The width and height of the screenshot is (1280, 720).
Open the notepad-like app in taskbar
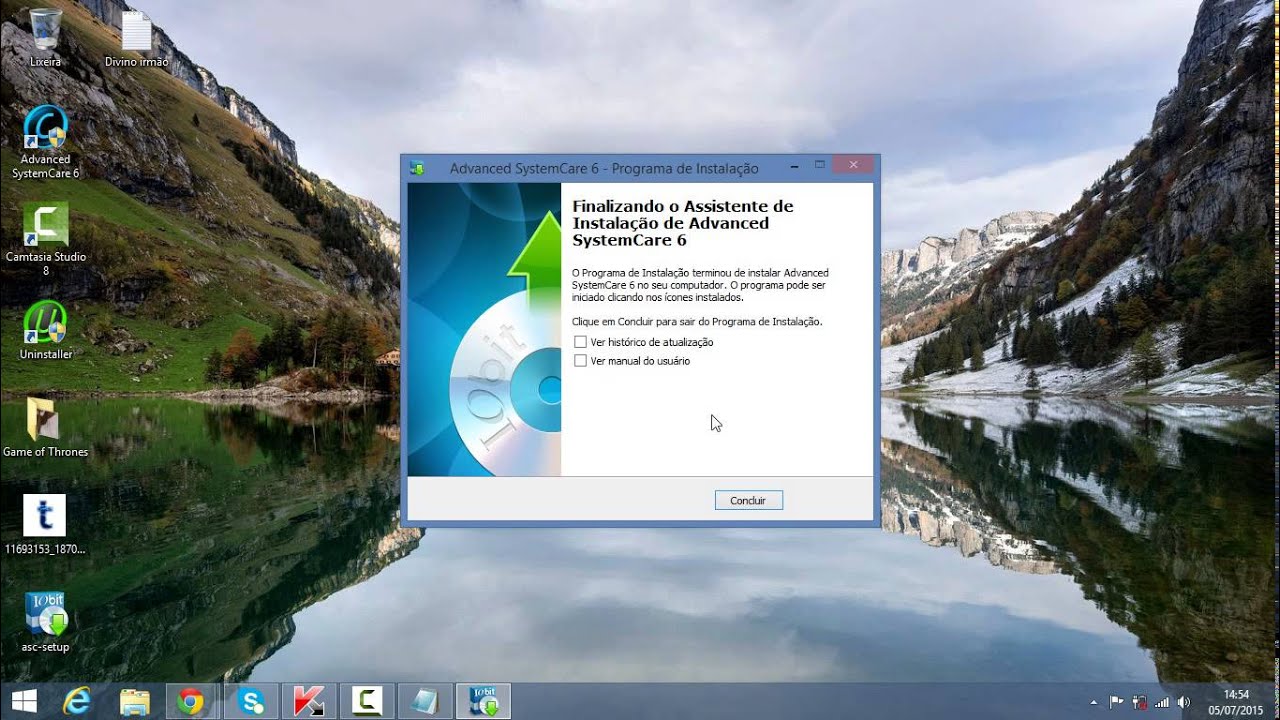coord(424,701)
